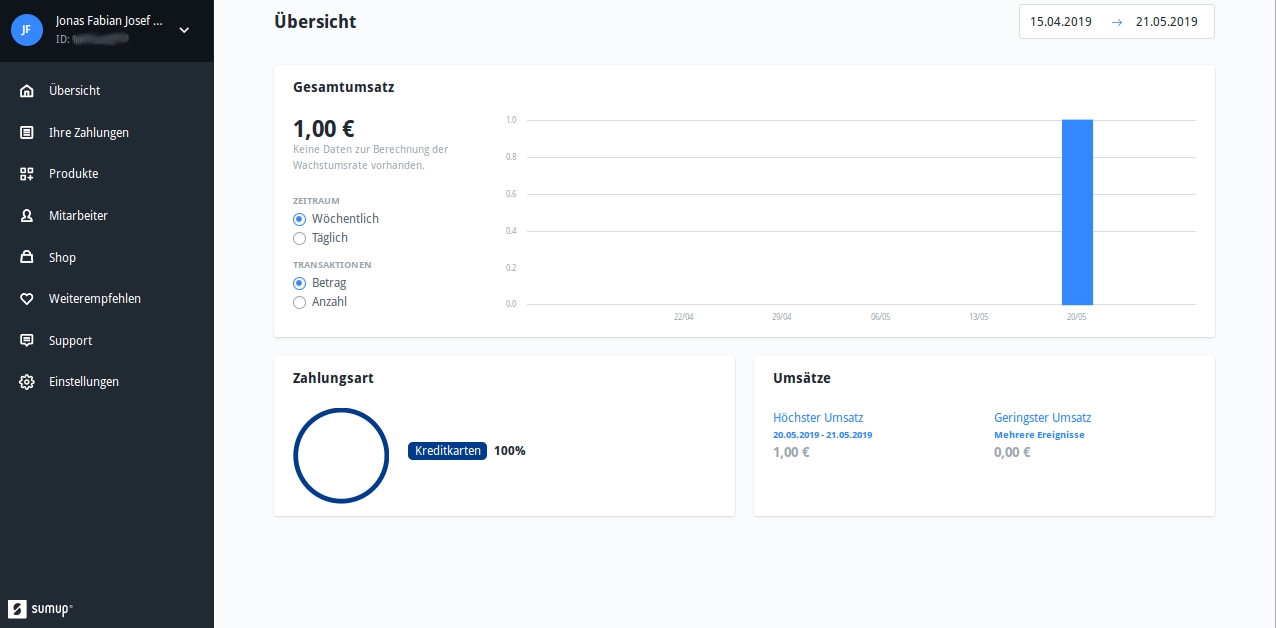Click the JF profile avatar
Screen dimensions: 1276x628
tap(26, 30)
